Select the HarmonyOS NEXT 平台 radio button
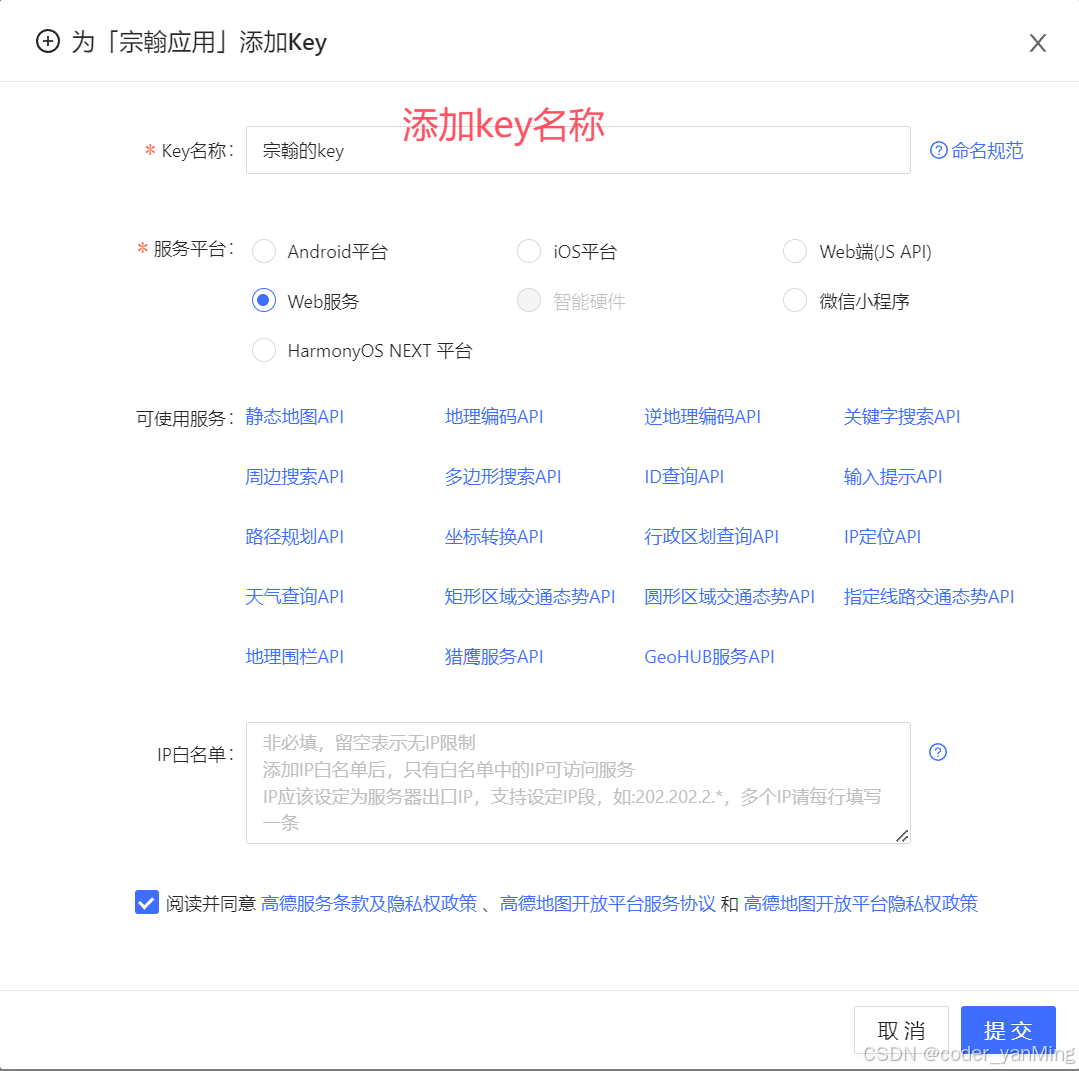Screen dimensions: 1079x1071 (264, 350)
